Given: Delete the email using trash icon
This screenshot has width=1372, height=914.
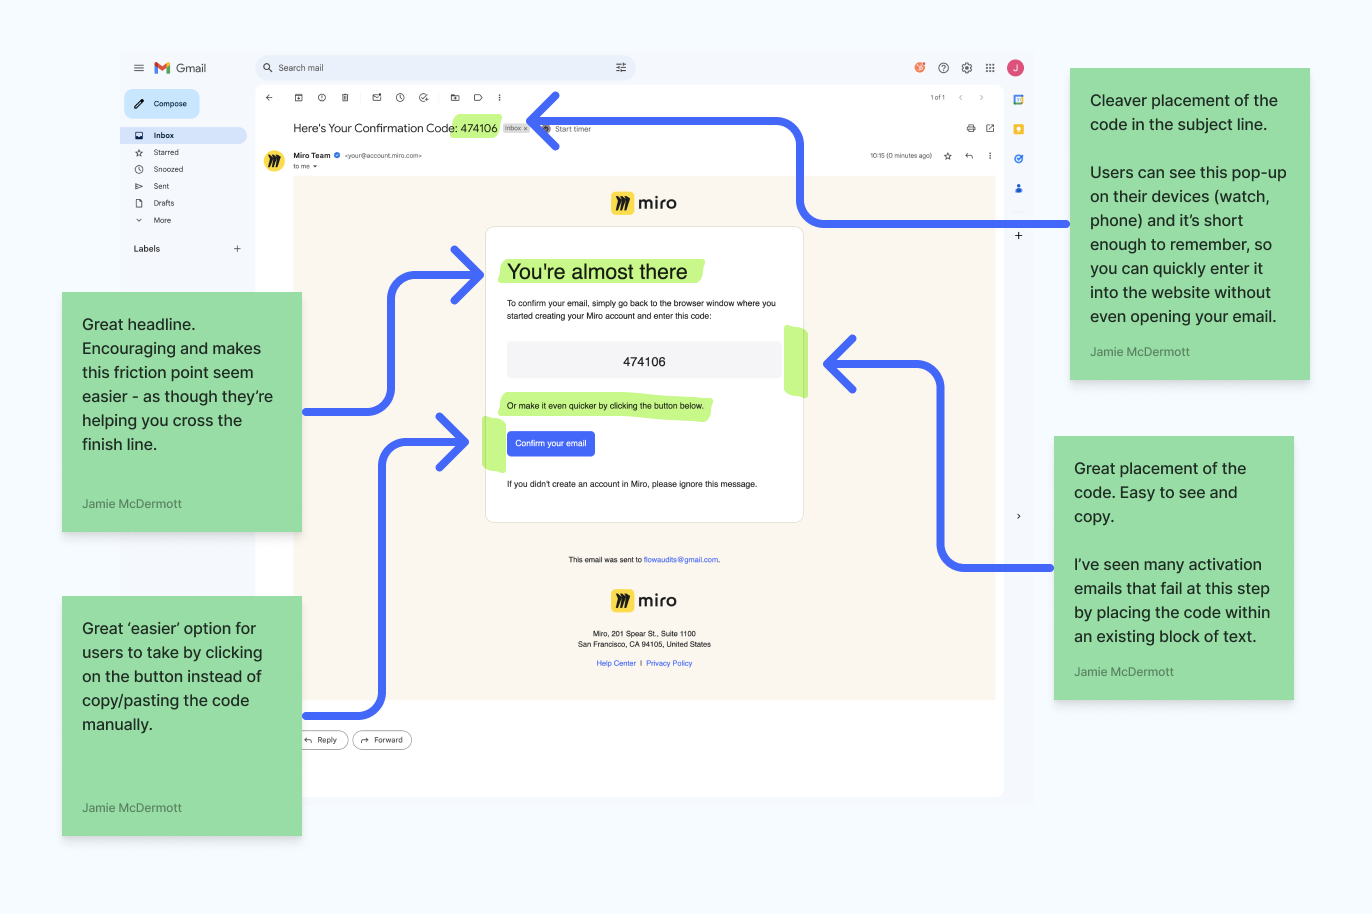Looking at the screenshot, I should tap(345, 97).
